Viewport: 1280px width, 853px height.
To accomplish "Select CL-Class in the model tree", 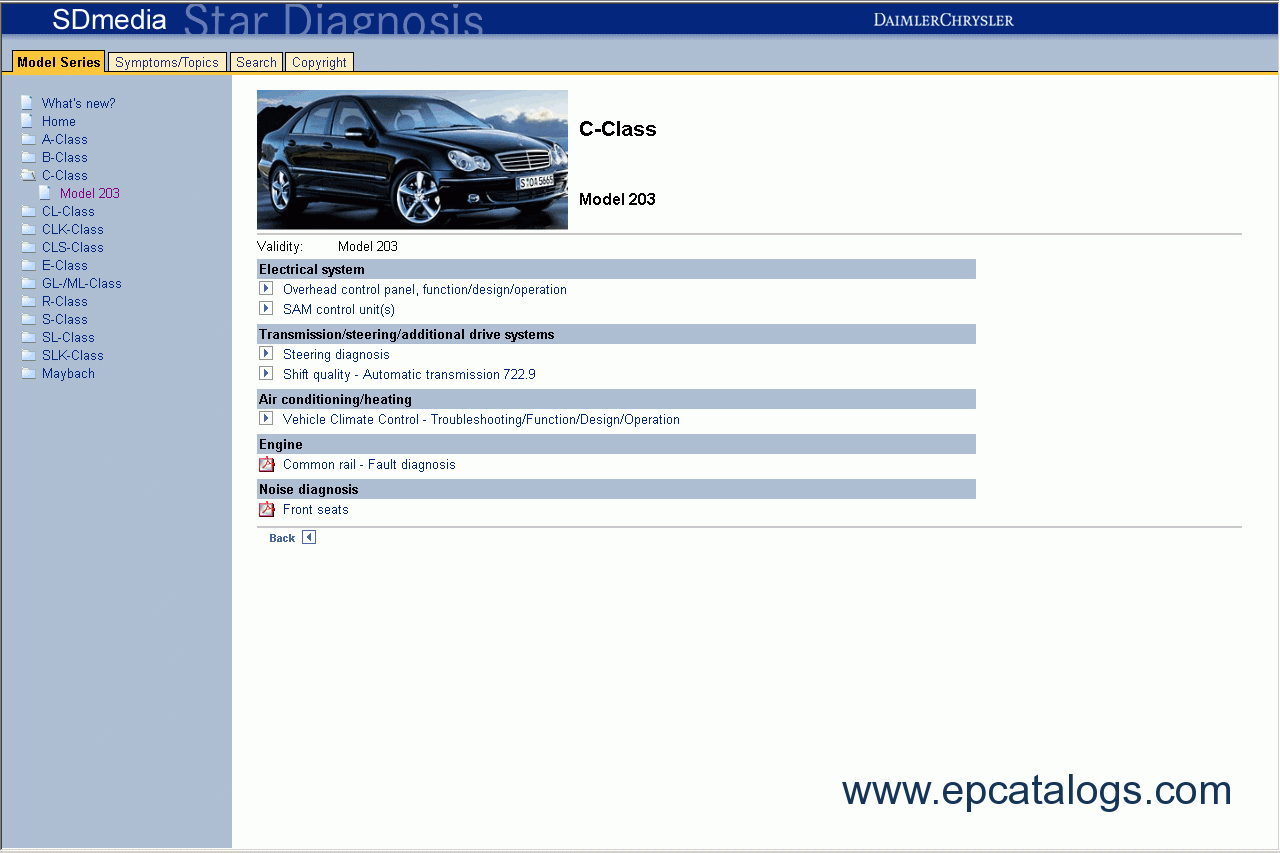I will pos(68,211).
